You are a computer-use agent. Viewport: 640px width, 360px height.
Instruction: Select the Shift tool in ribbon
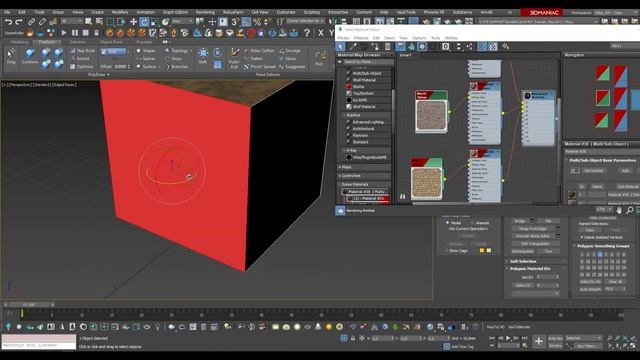click(x=203, y=56)
